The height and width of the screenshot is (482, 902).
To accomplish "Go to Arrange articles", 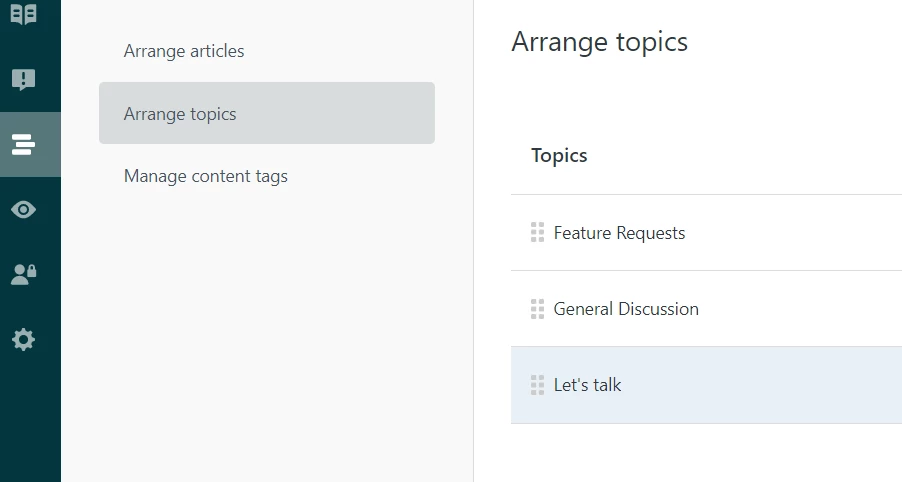I will tap(184, 51).
